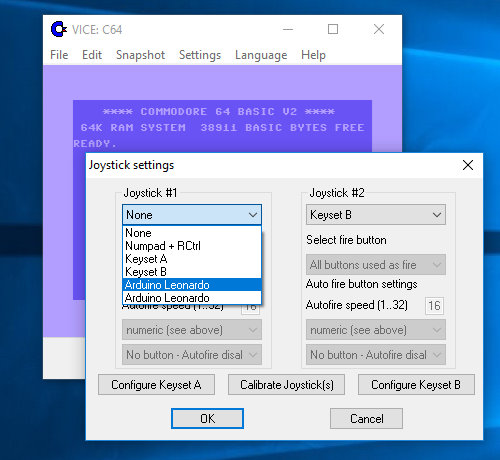The width and height of the screenshot is (500, 460).
Task: Open Joystick #1 'numeric (see above)' dropdown
Action: [192, 330]
